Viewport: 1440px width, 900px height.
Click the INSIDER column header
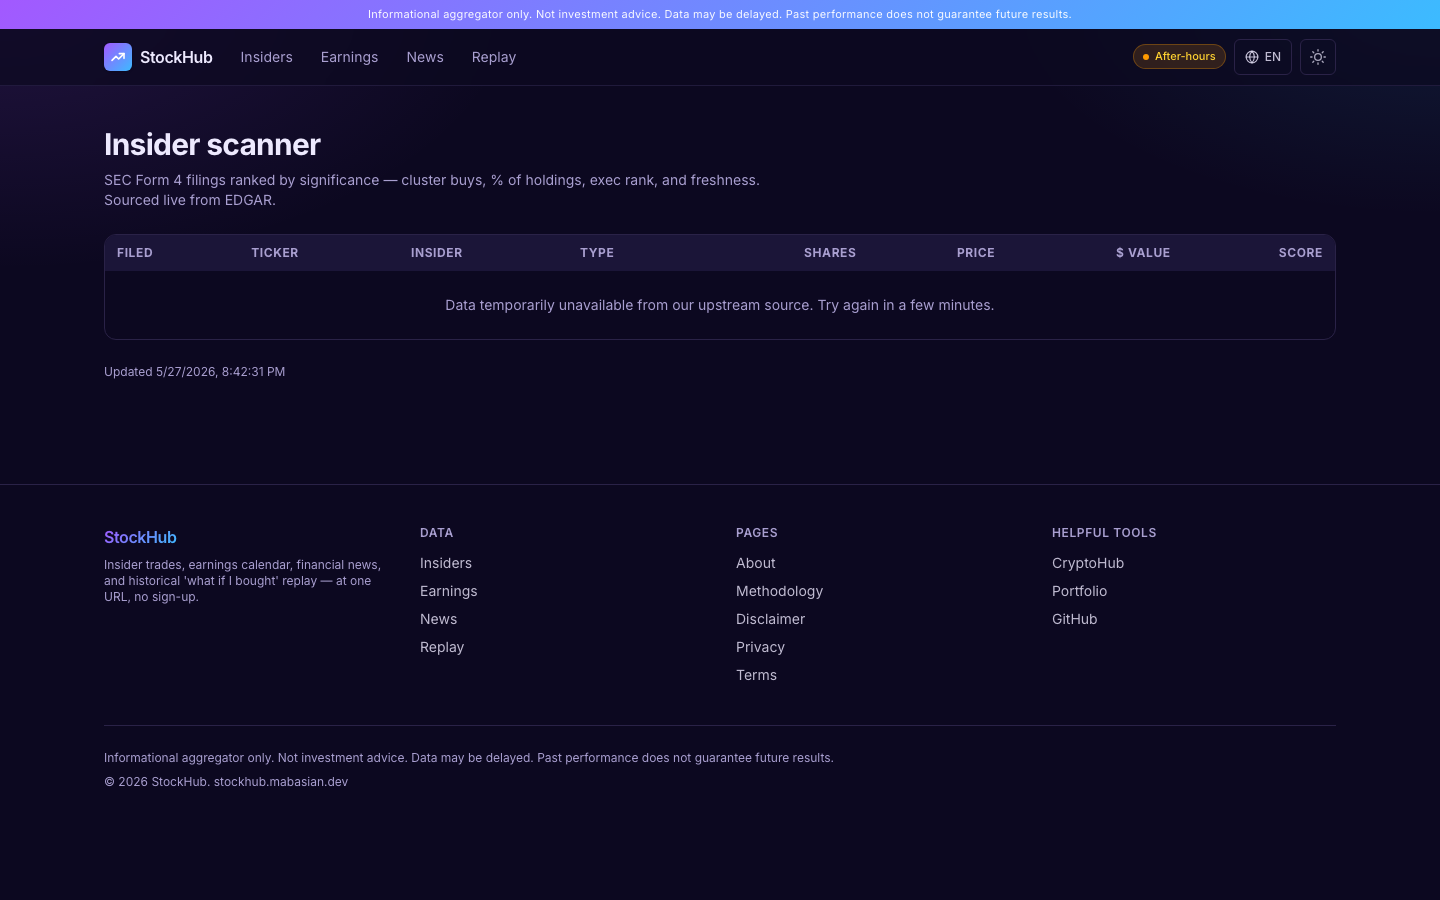pyautogui.click(x=437, y=253)
